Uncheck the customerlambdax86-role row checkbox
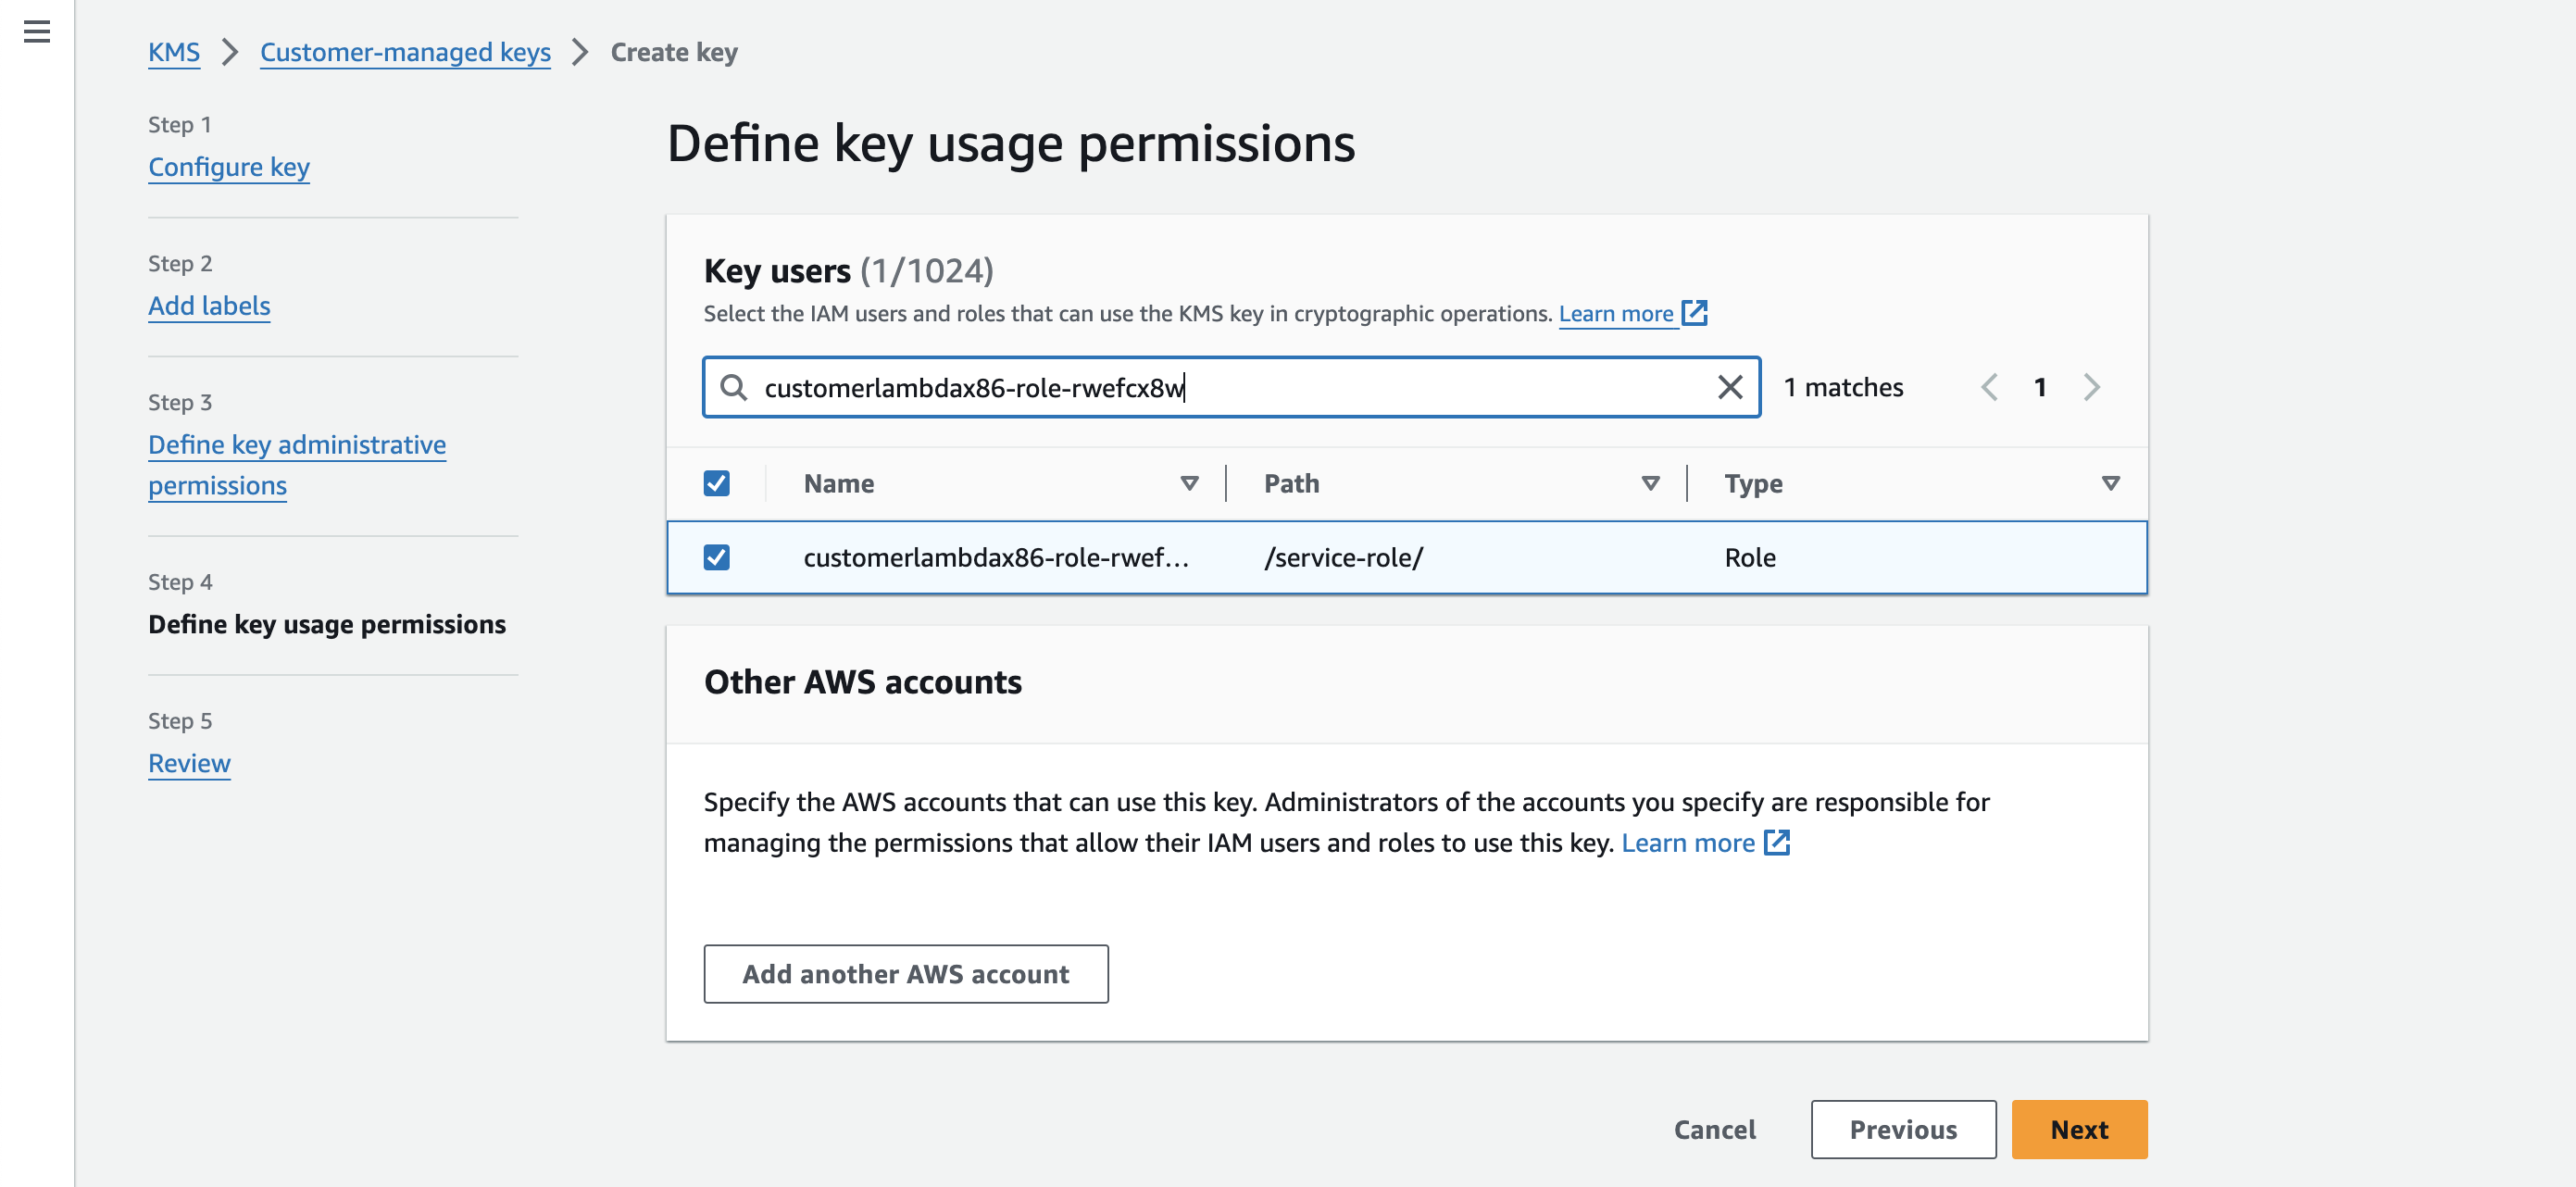Screen dimensions: 2576x1187 tap(716, 557)
